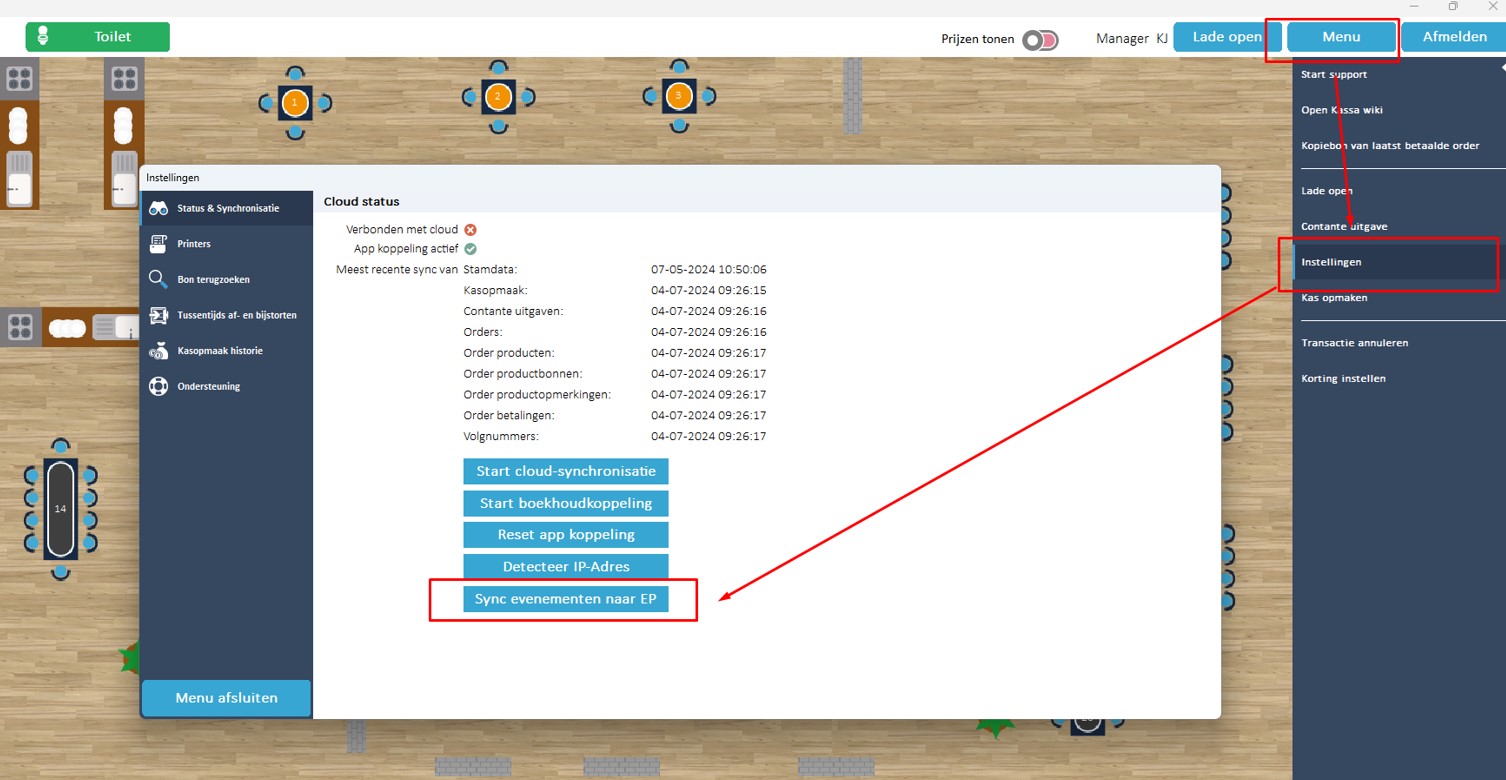
Task: Click the lifebuoy icon beside Ondersteuning
Action: (x=158, y=386)
